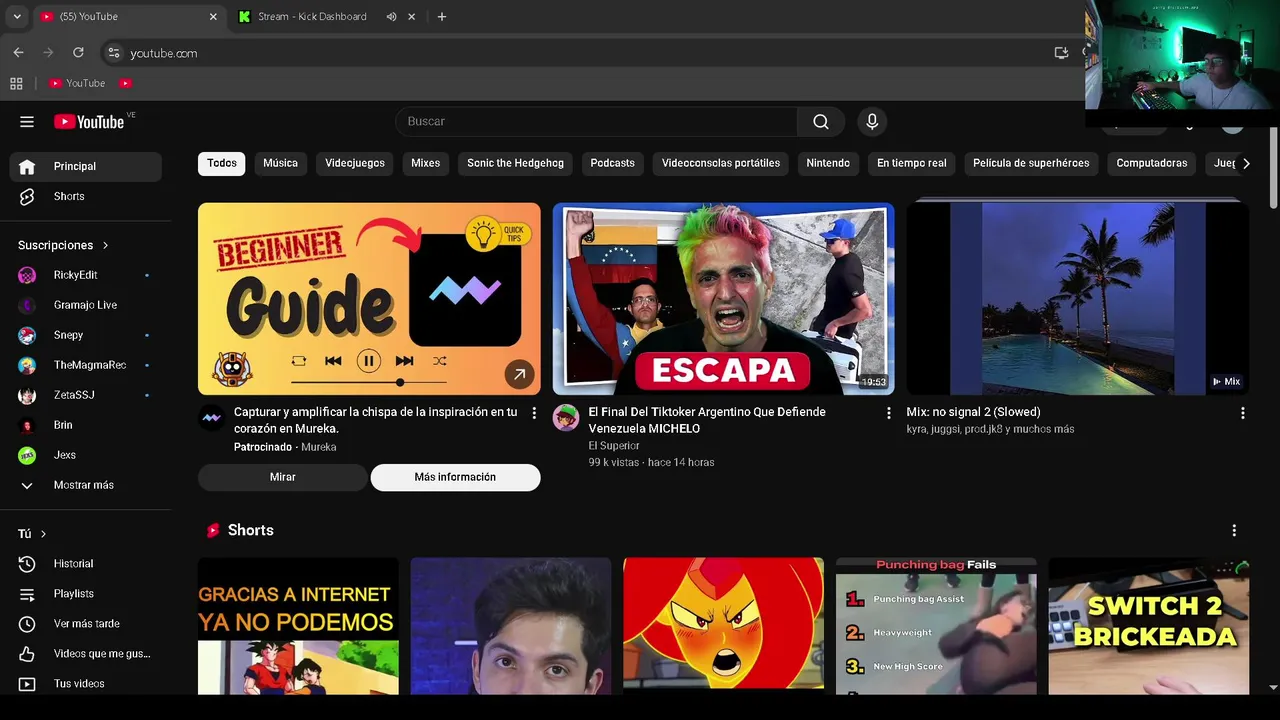Select the Videojuegos filter chip
This screenshot has height=720, width=1280.
click(355, 163)
